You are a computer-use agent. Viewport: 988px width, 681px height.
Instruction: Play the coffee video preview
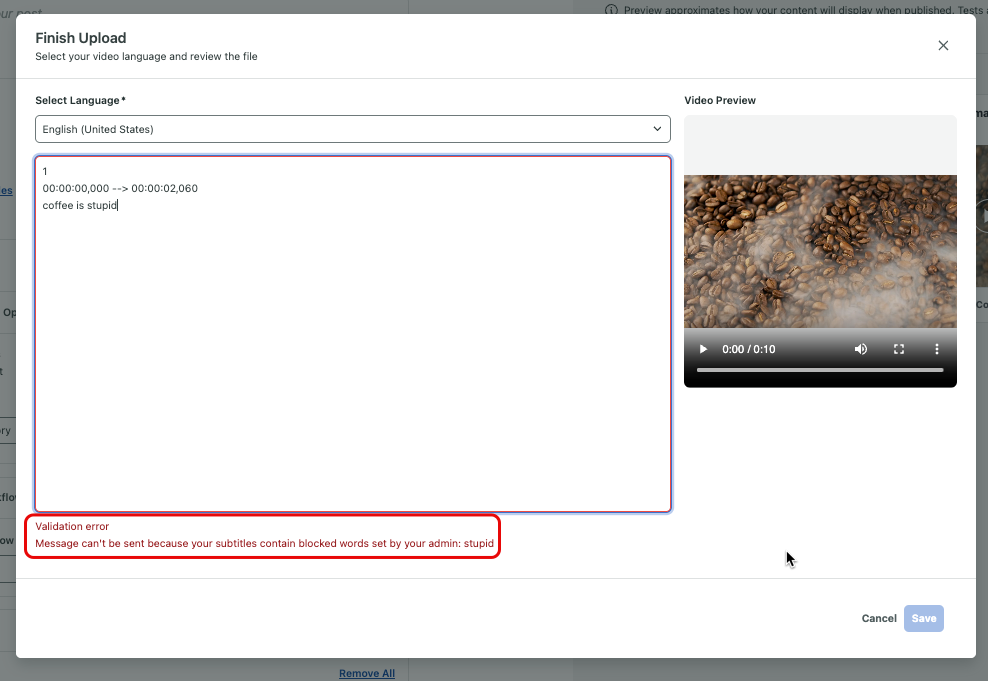[x=703, y=348]
